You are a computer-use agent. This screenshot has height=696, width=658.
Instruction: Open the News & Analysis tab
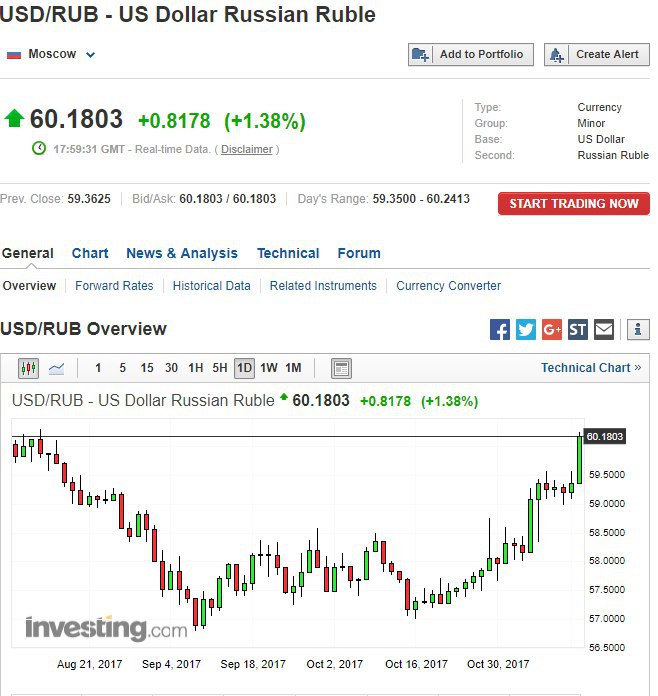click(182, 253)
